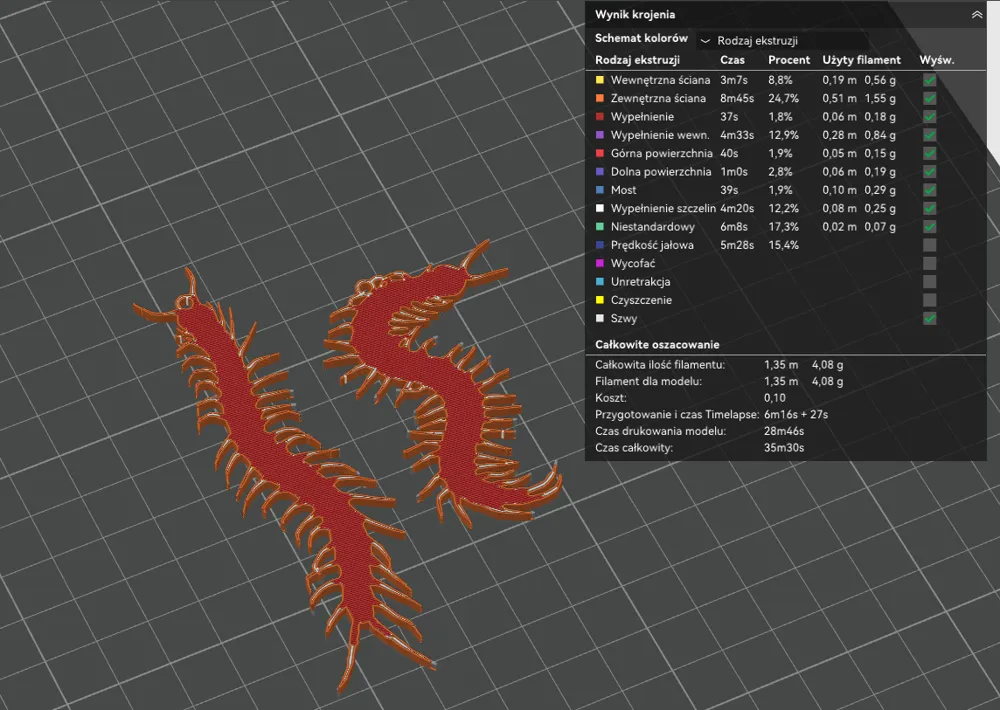Click the Procent column header
The width and height of the screenshot is (1000, 710).
(x=789, y=60)
